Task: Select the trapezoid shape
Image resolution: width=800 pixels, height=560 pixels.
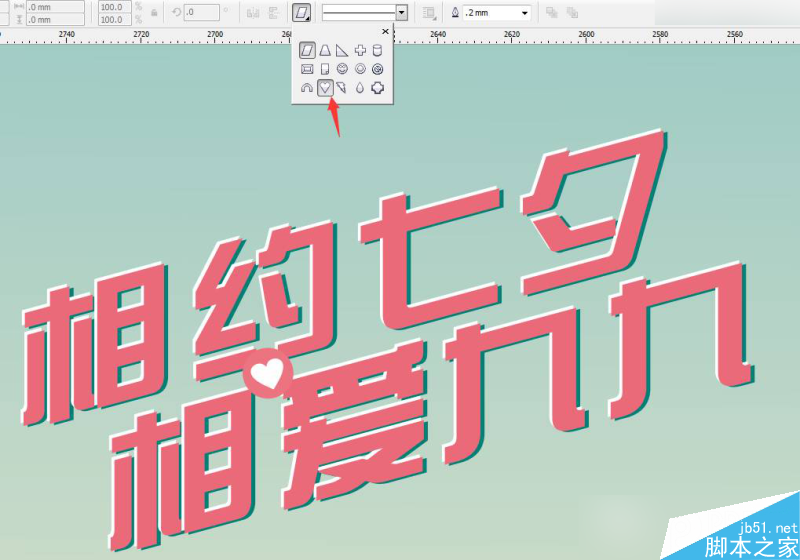Action: (x=325, y=50)
